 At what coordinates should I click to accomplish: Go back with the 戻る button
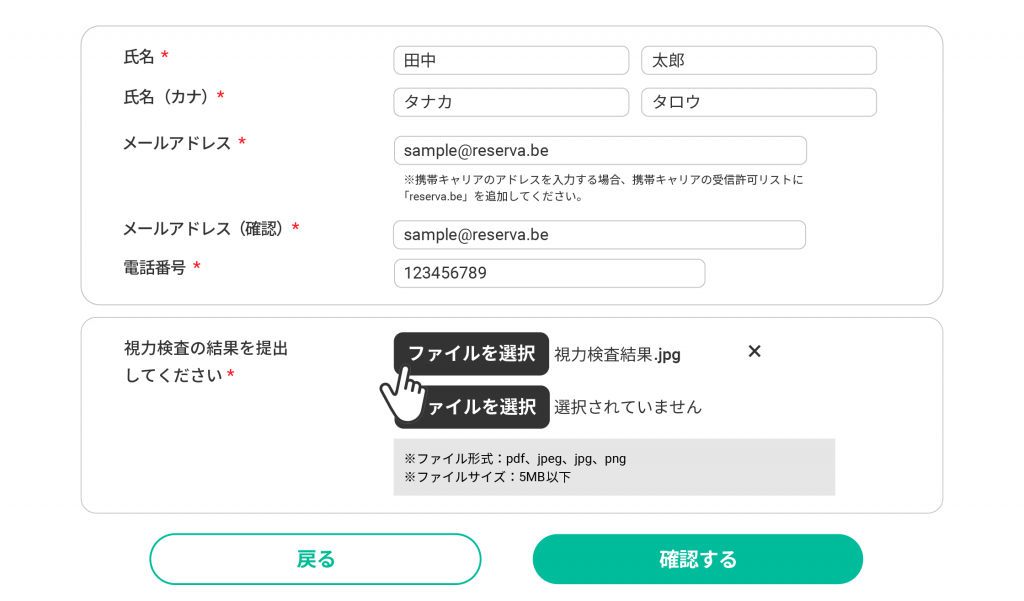point(315,559)
